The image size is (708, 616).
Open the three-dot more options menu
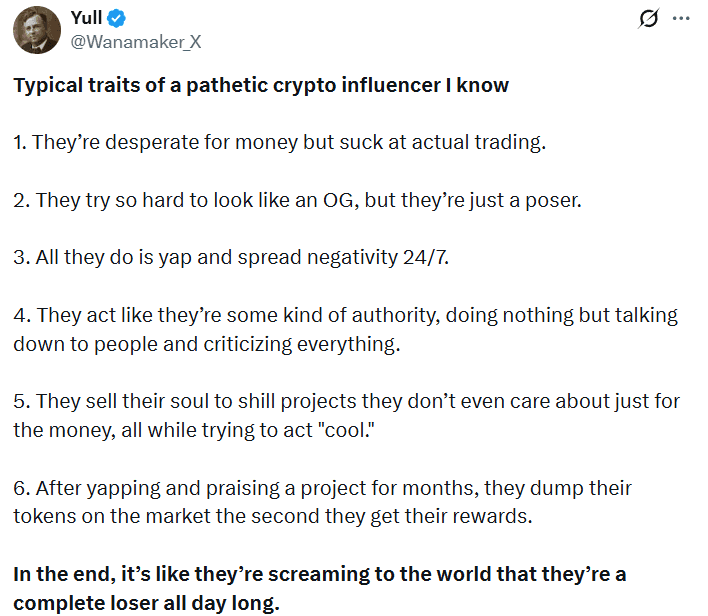click(x=681, y=19)
